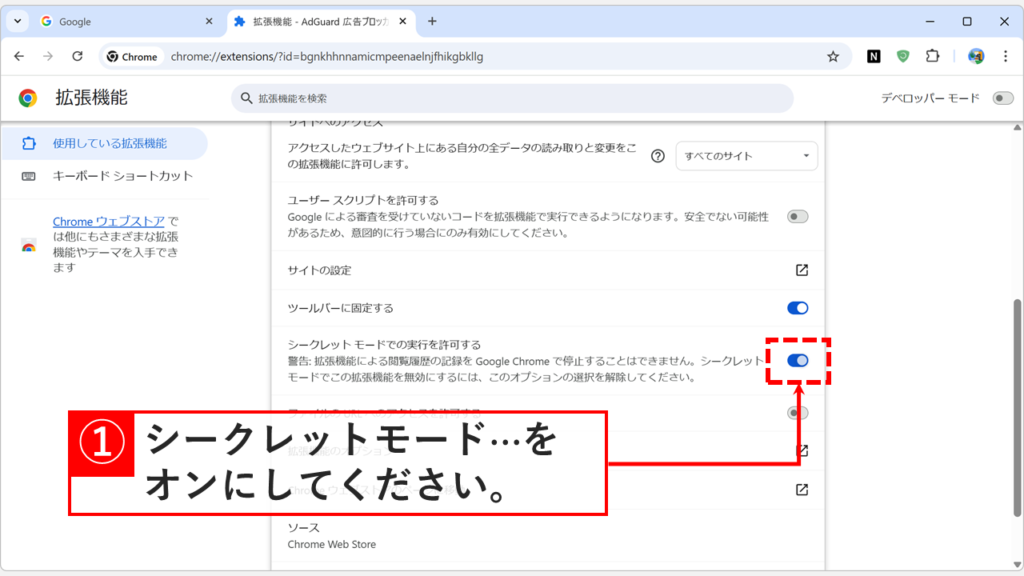The width and height of the screenshot is (1024, 576).
Task: Click the back navigation arrow
Action: tap(20, 56)
